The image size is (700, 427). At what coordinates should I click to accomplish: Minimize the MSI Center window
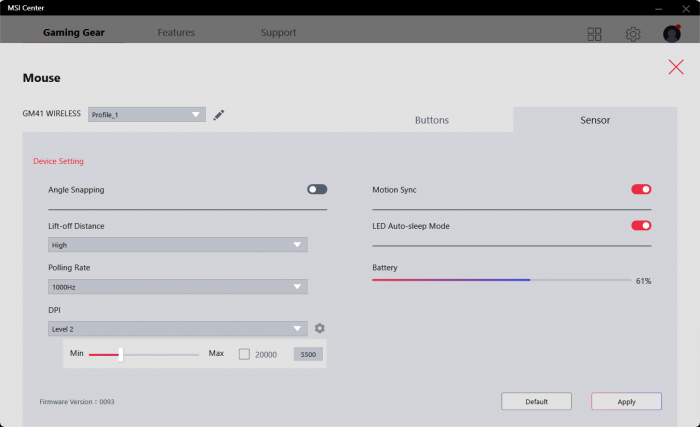(x=658, y=8)
